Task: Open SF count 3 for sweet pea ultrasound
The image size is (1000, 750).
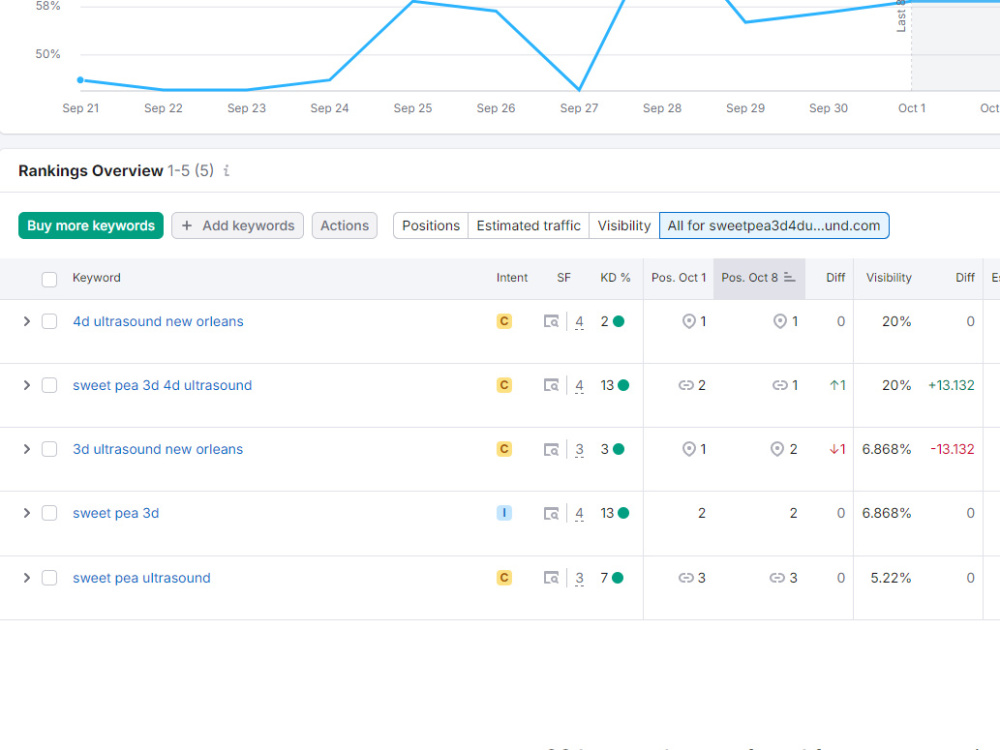Action: [x=579, y=578]
